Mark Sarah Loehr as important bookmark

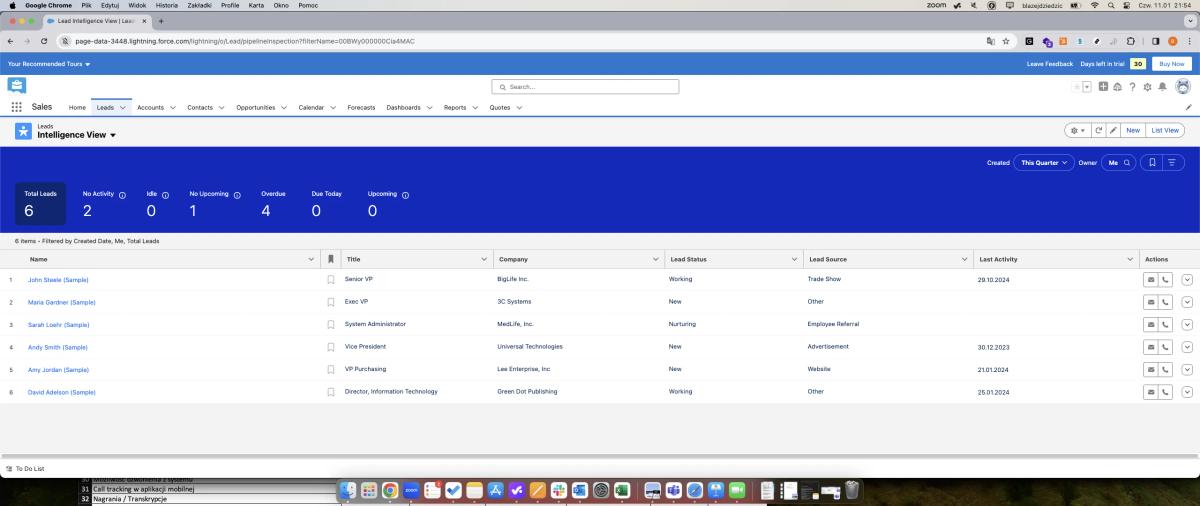[x=331, y=325]
